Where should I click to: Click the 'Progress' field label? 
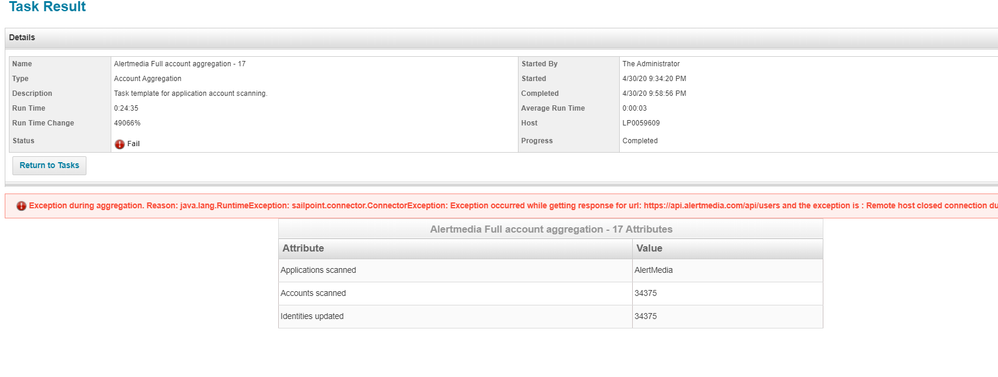coord(537,141)
